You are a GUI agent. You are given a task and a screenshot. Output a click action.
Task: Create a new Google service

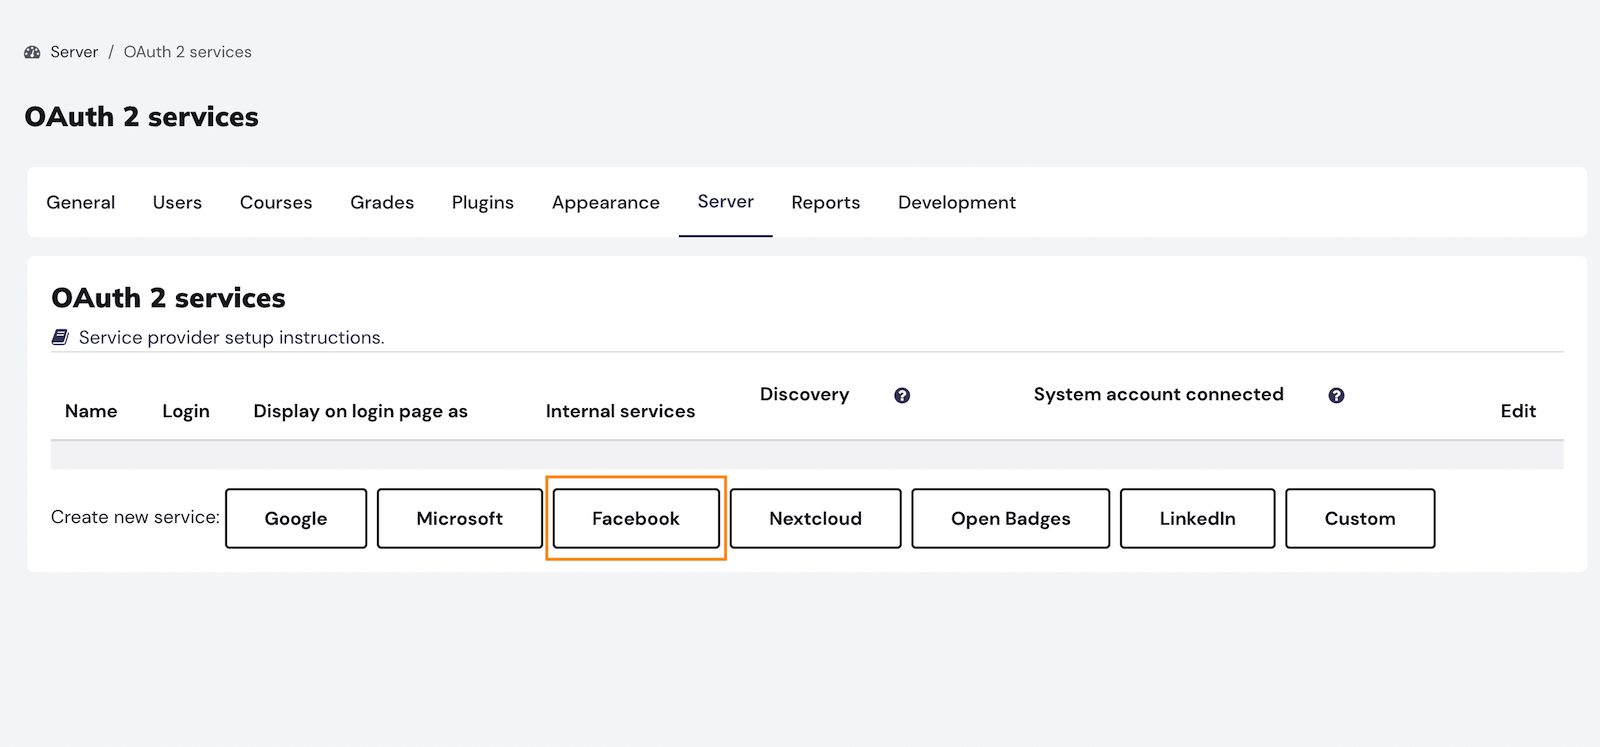(296, 518)
